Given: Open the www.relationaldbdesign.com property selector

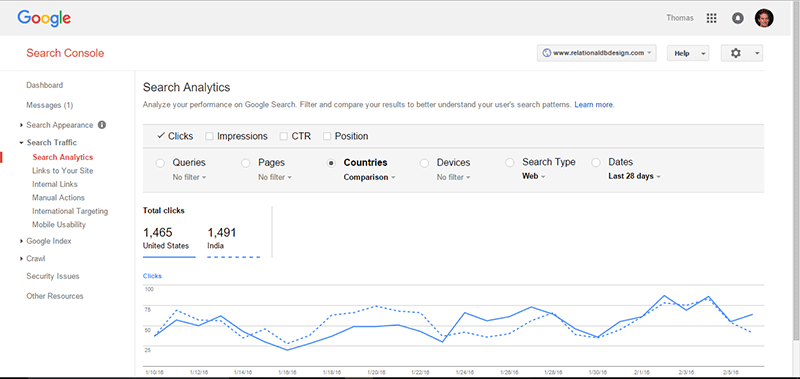Looking at the screenshot, I should click(x=596, y=53).
